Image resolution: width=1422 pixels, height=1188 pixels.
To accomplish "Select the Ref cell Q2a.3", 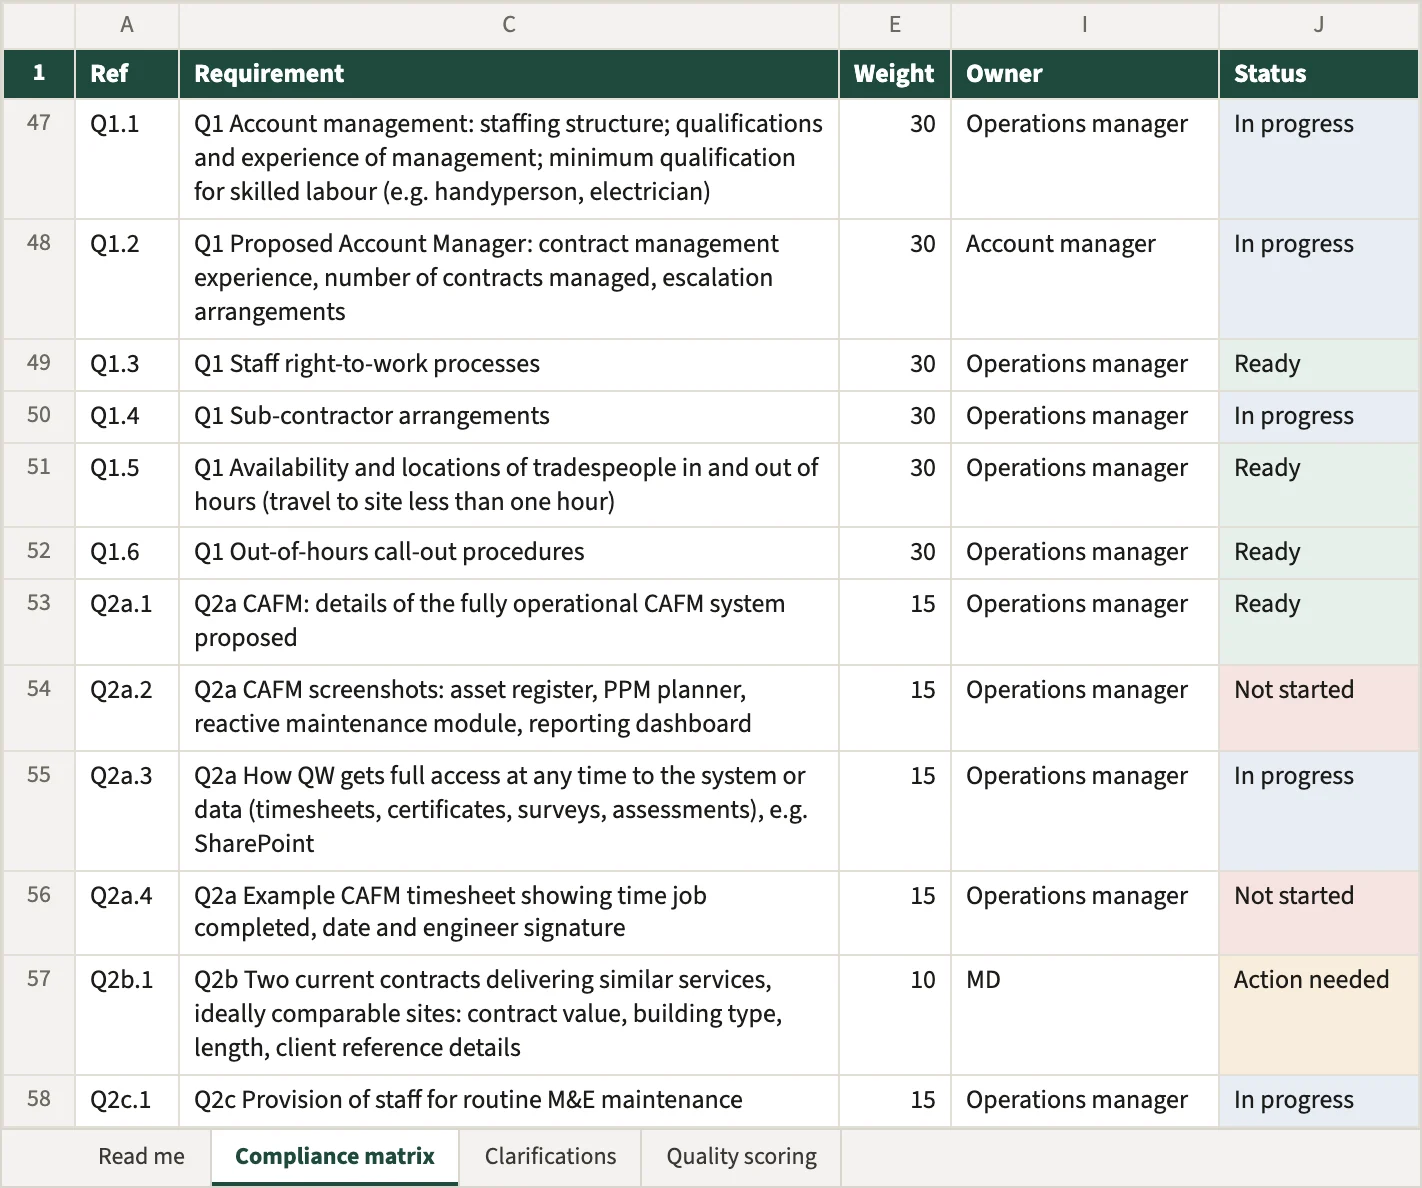I will [x=127, y=811].
